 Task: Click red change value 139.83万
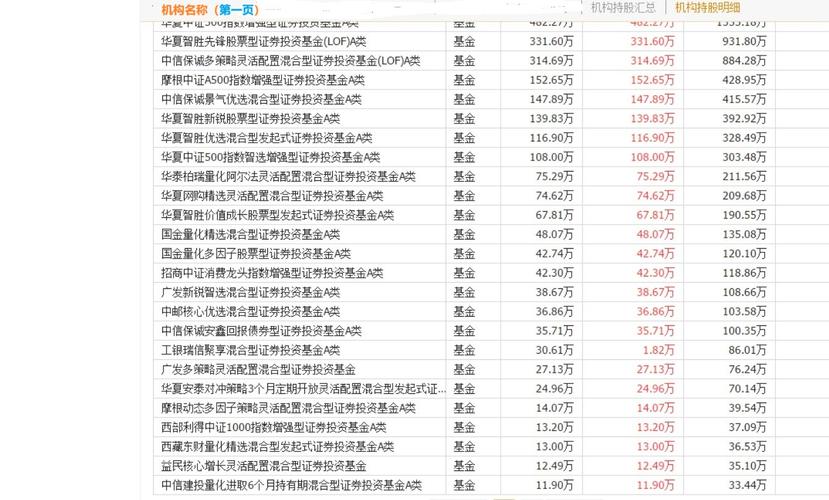tap(652, 118)
